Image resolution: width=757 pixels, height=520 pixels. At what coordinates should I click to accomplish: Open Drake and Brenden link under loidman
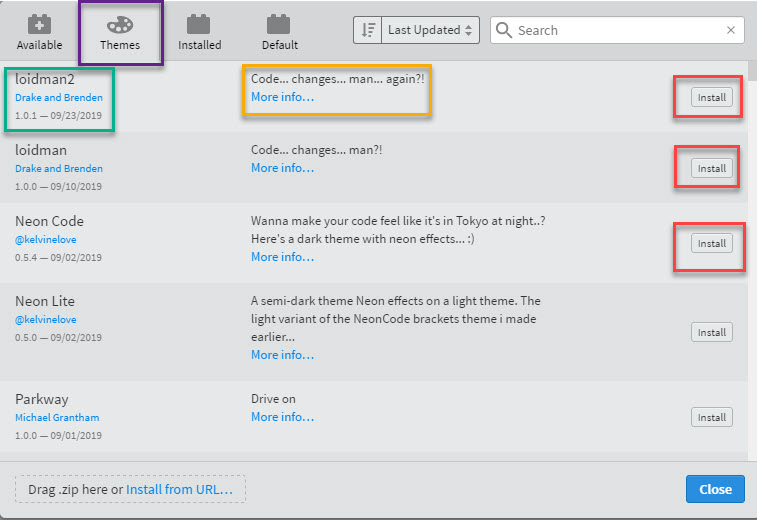59,169
